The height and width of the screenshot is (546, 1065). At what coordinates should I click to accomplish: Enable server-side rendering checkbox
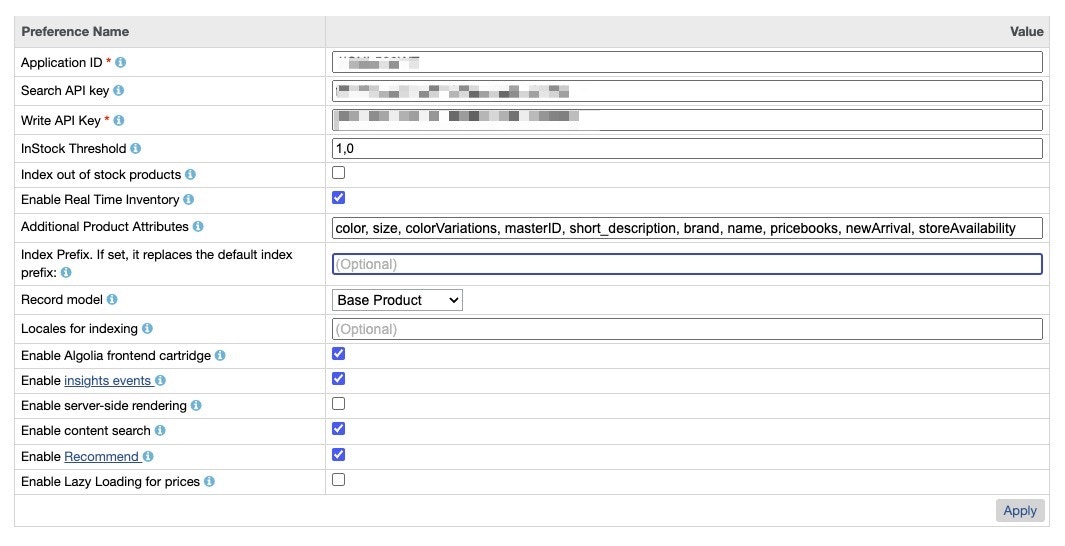pos(338,403)
